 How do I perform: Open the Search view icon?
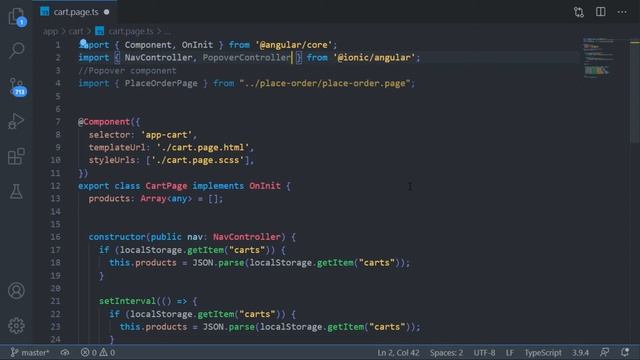tap(16, 50)
